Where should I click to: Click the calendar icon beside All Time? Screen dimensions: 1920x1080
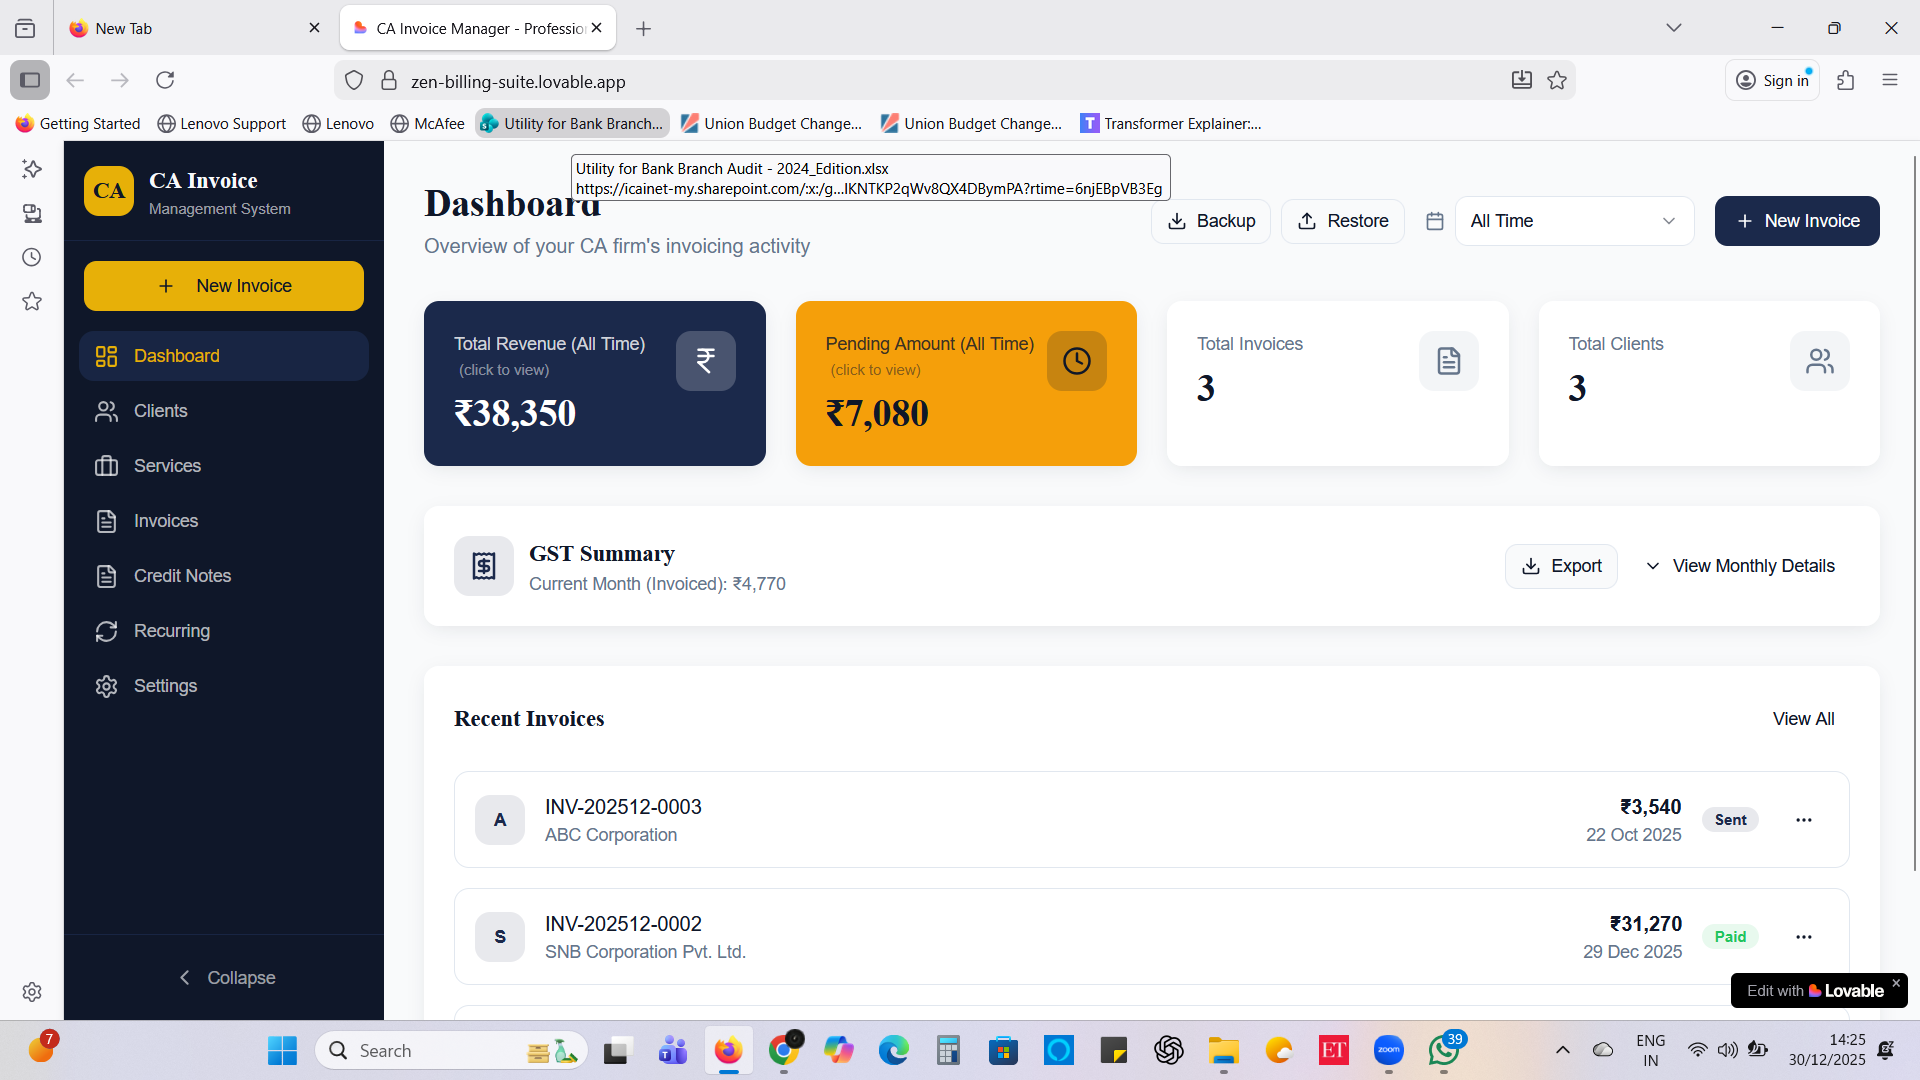(1434, 221)
